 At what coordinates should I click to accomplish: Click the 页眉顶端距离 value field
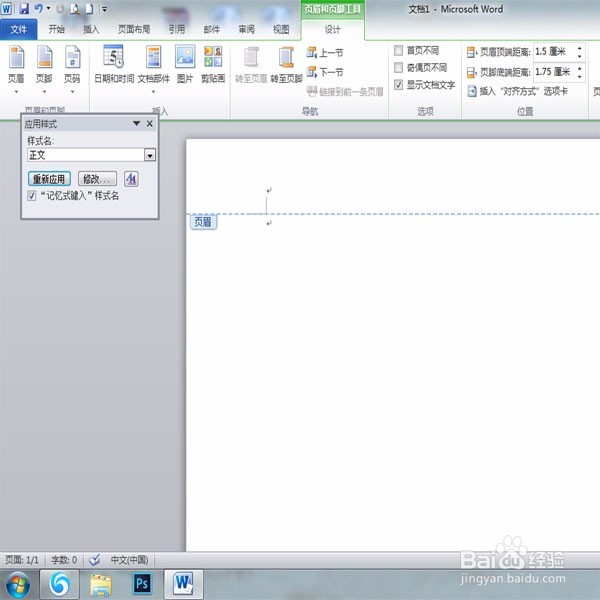pos(554,52)
